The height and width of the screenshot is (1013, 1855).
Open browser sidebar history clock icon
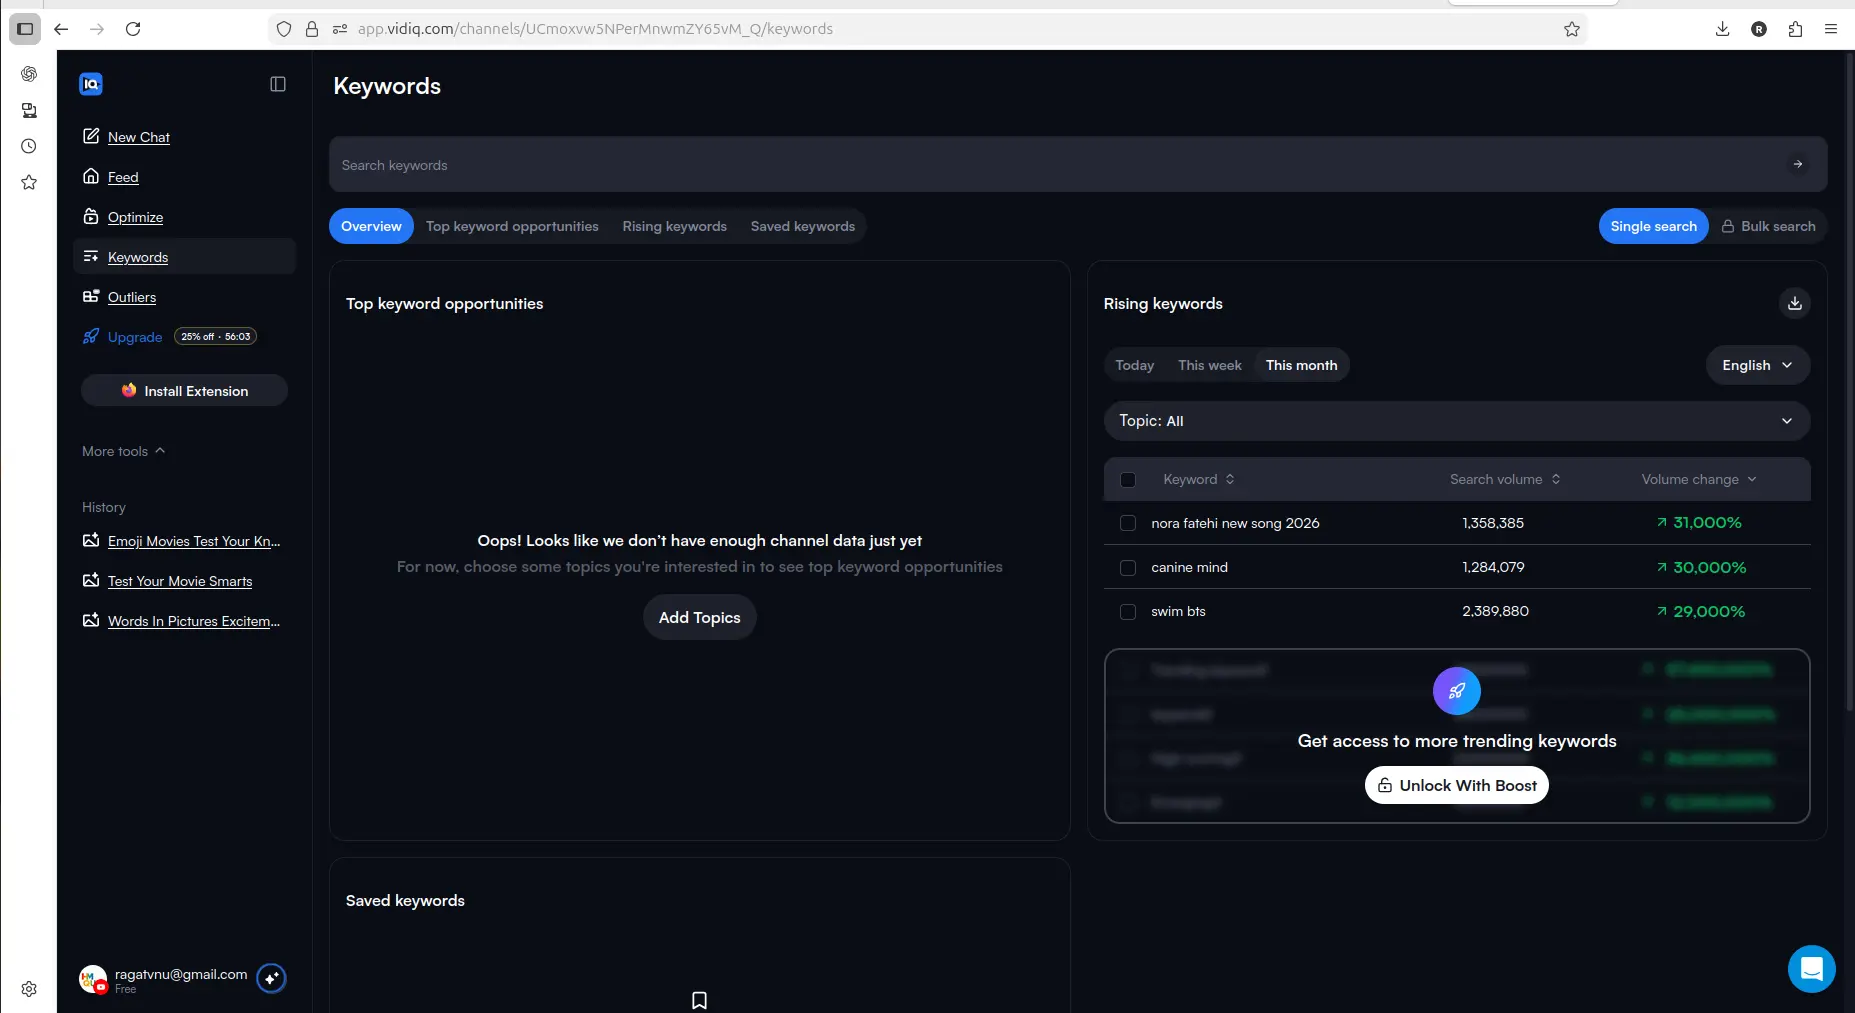coord(29,146)
